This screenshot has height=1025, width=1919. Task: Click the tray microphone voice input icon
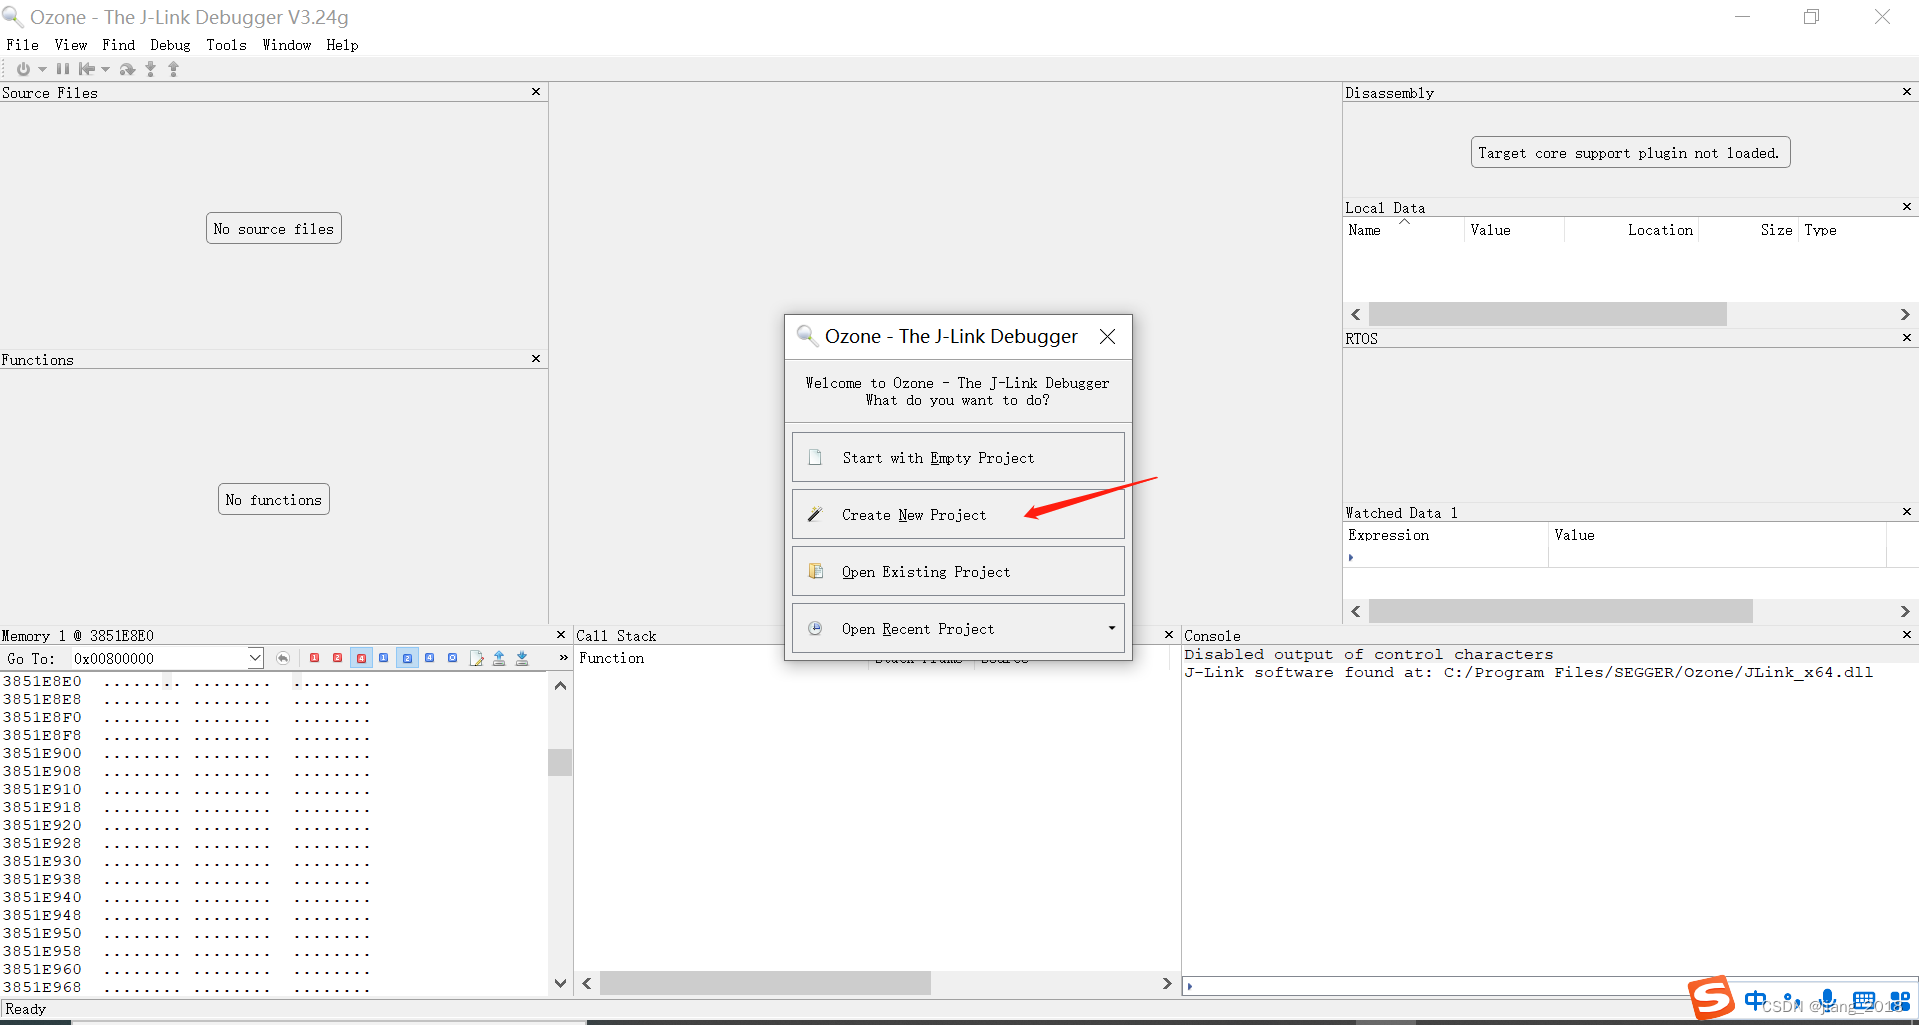tap(1828, 1000)
